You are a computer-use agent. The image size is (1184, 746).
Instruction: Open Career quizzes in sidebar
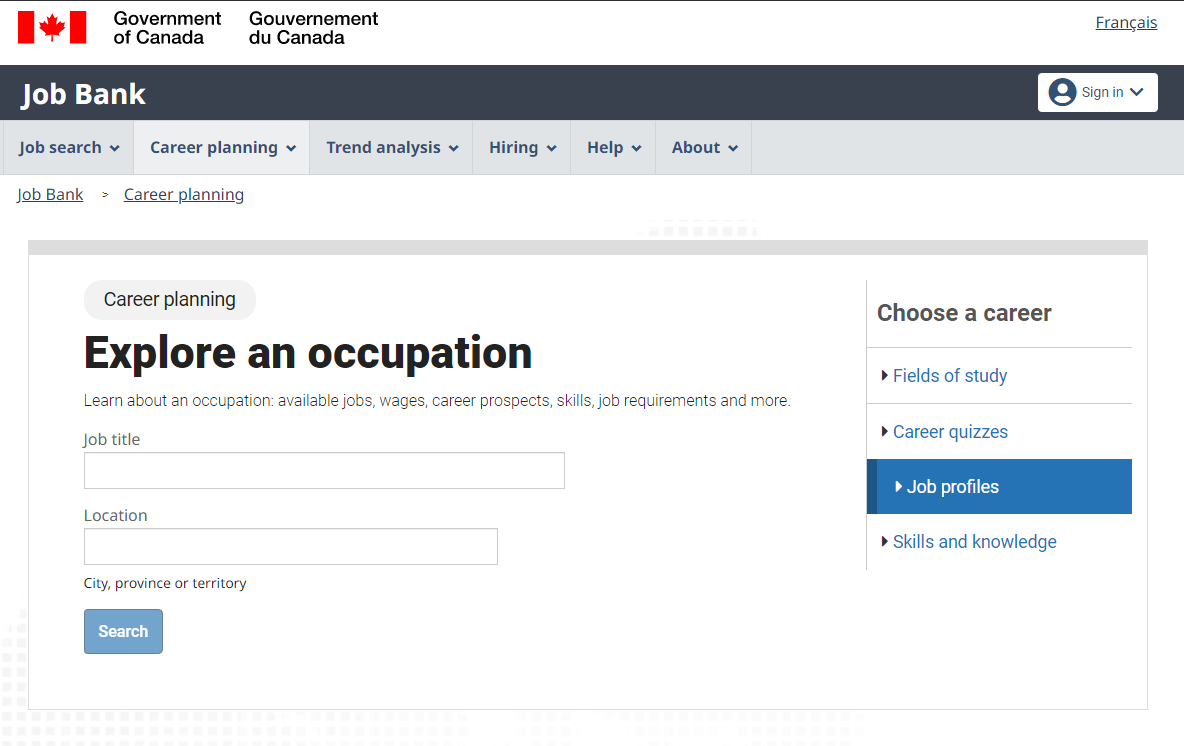(950, 432)
